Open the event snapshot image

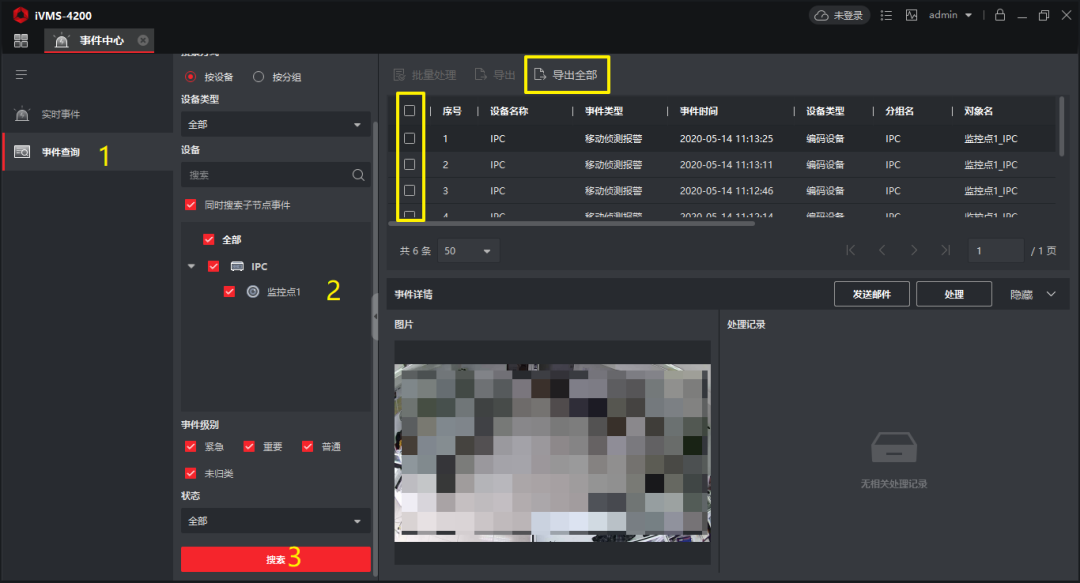click(552, 453)
